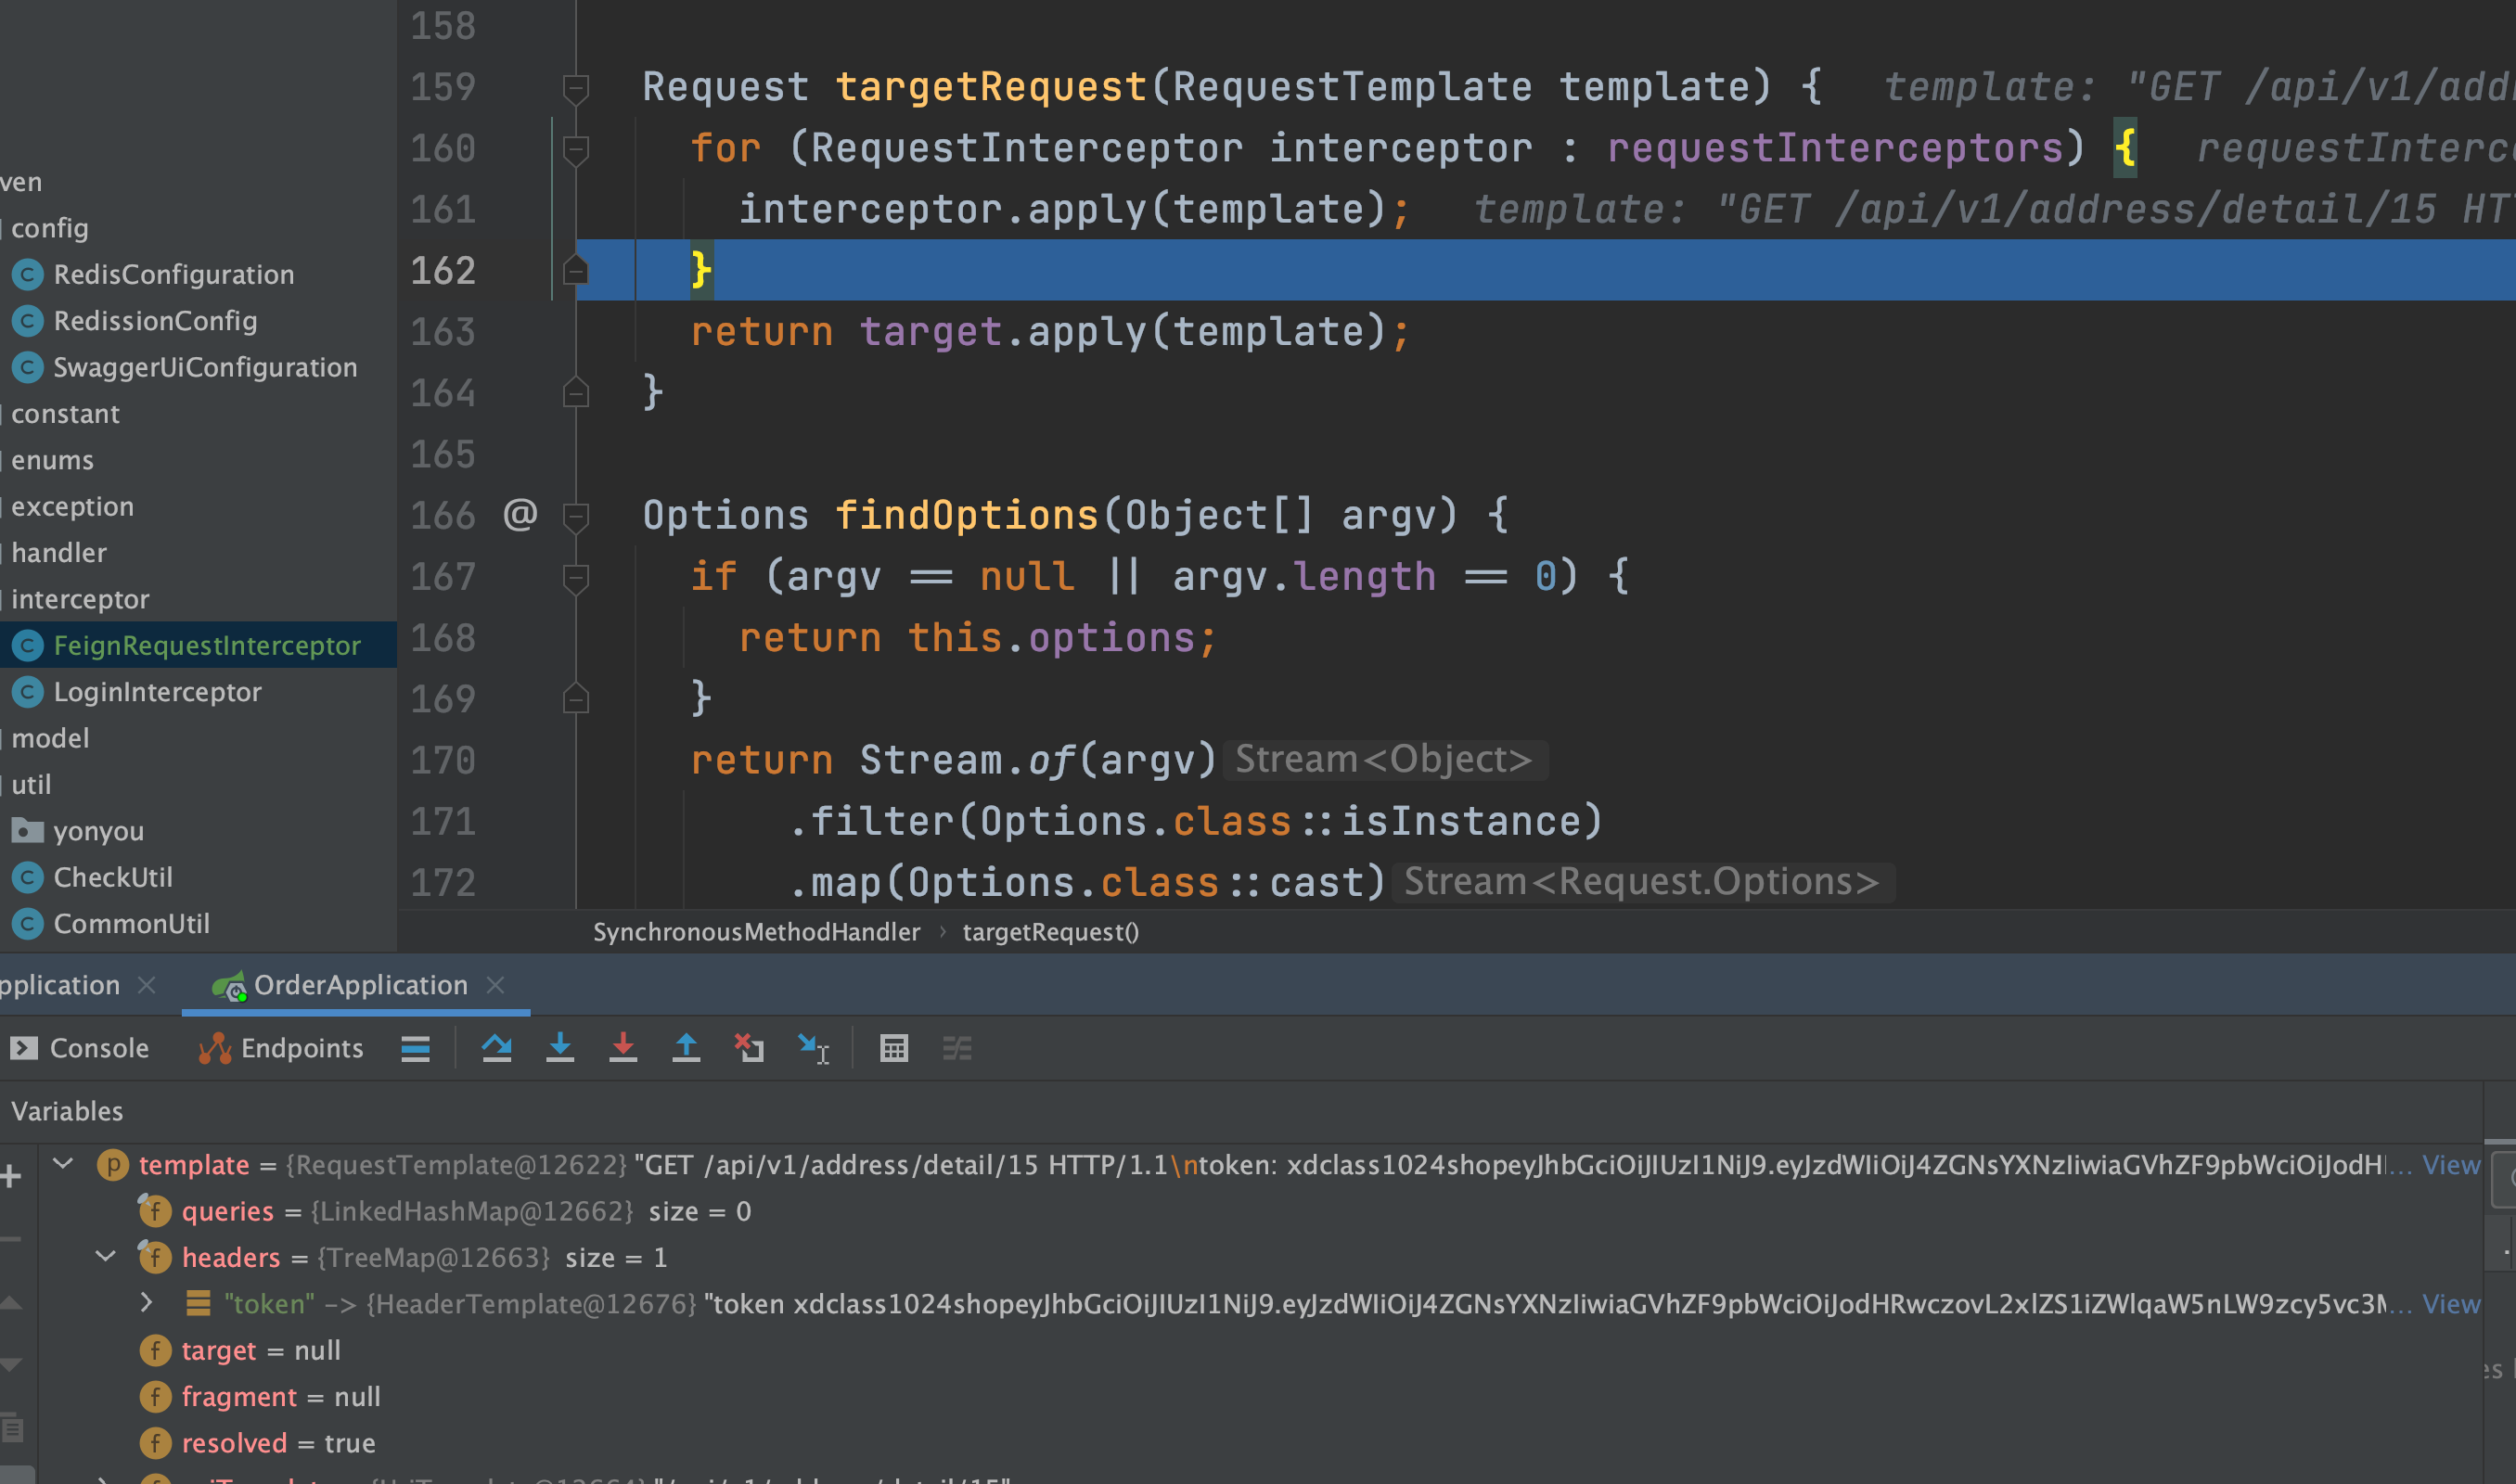Image resolution: width=2516 pixels, height=1484 pixels.
Task: Open the Evaluate Expression calculator icon
Action: 893,1047
